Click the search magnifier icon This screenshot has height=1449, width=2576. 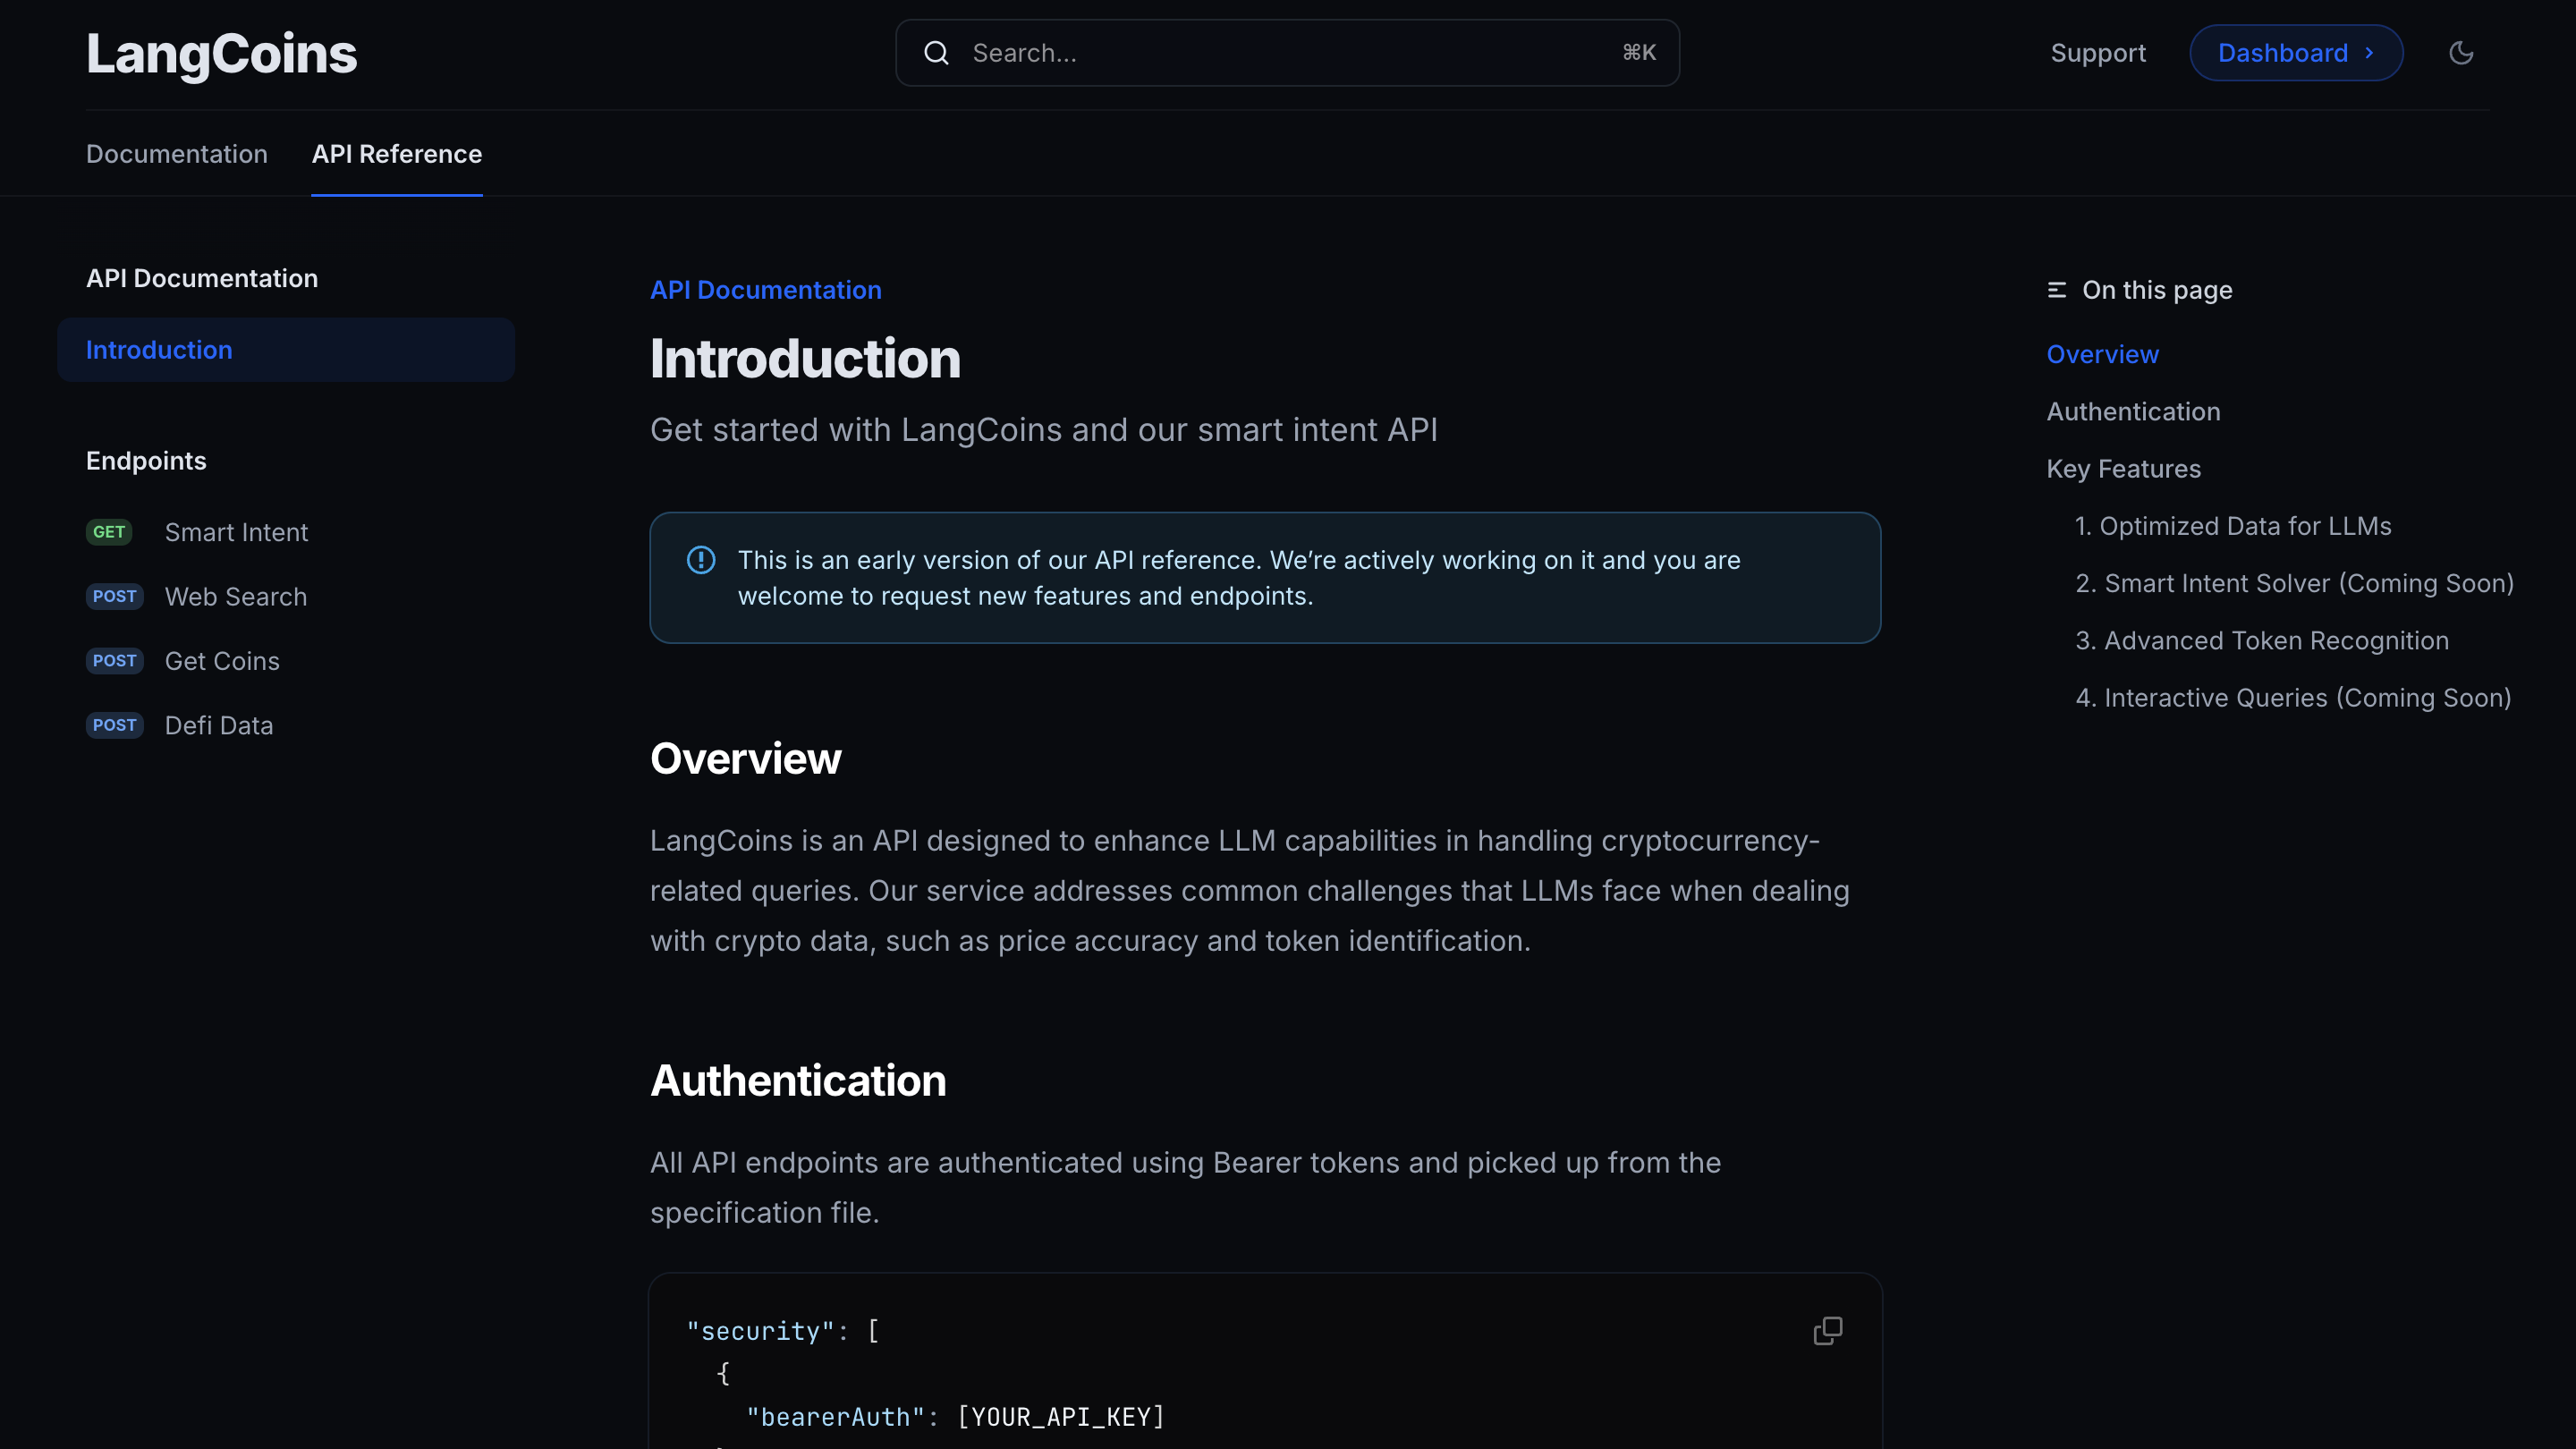(936, 52)
